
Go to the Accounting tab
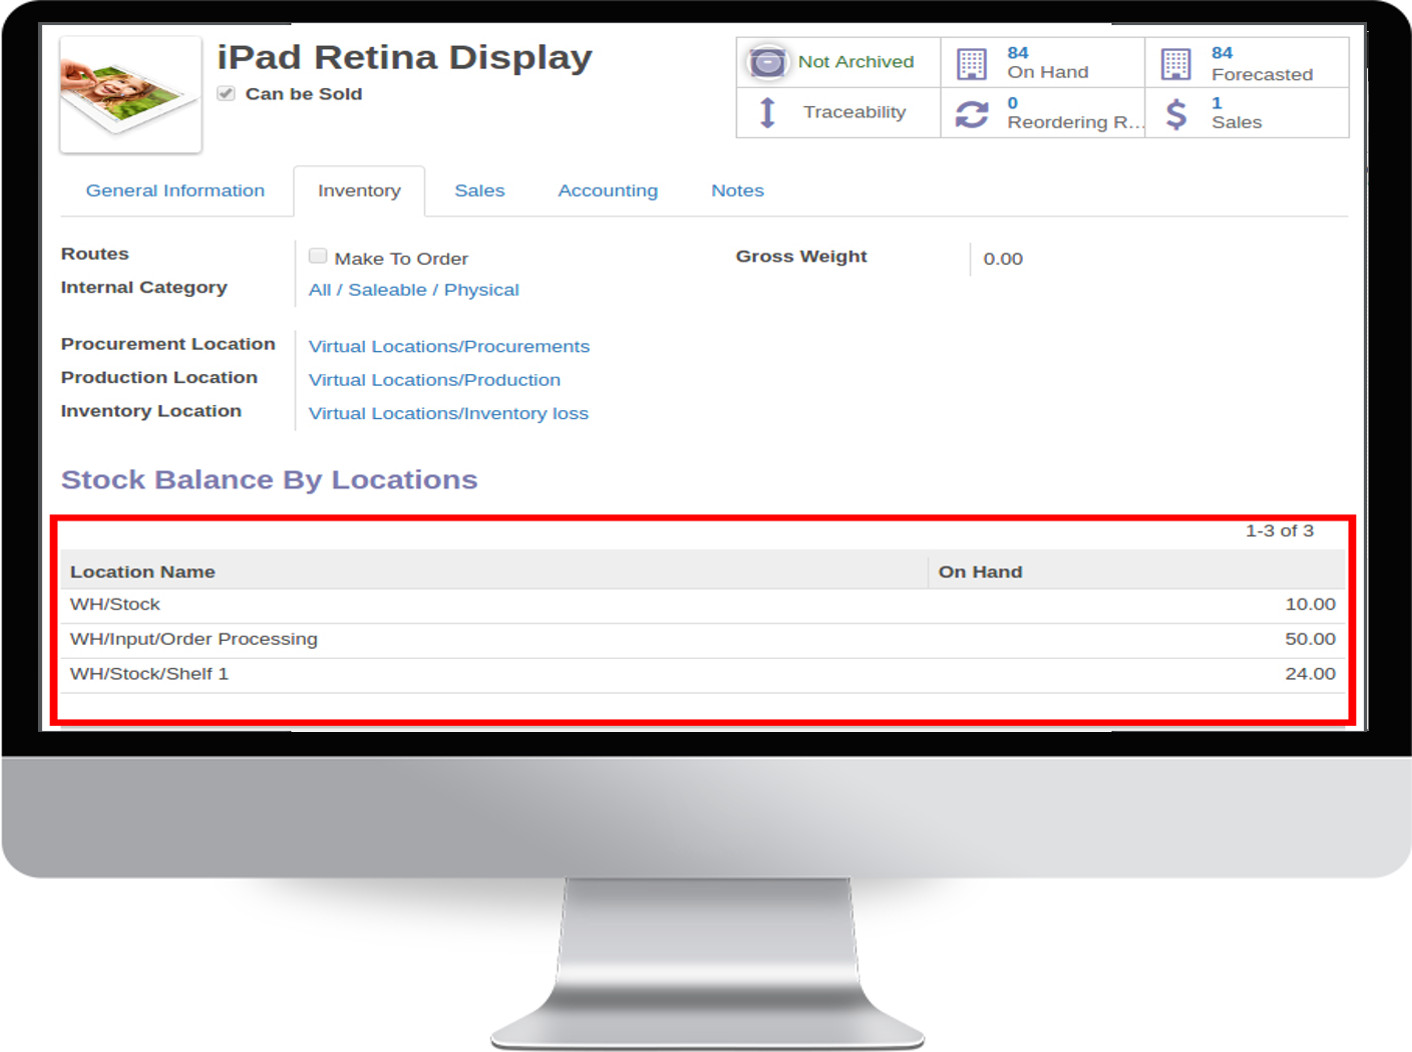(x=608, y=190)
